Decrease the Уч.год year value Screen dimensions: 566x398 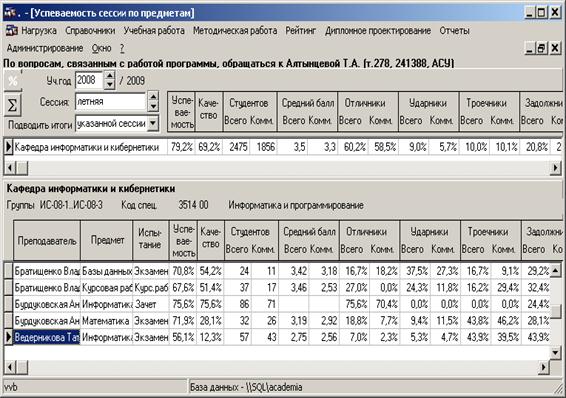(x=109, y=85)
